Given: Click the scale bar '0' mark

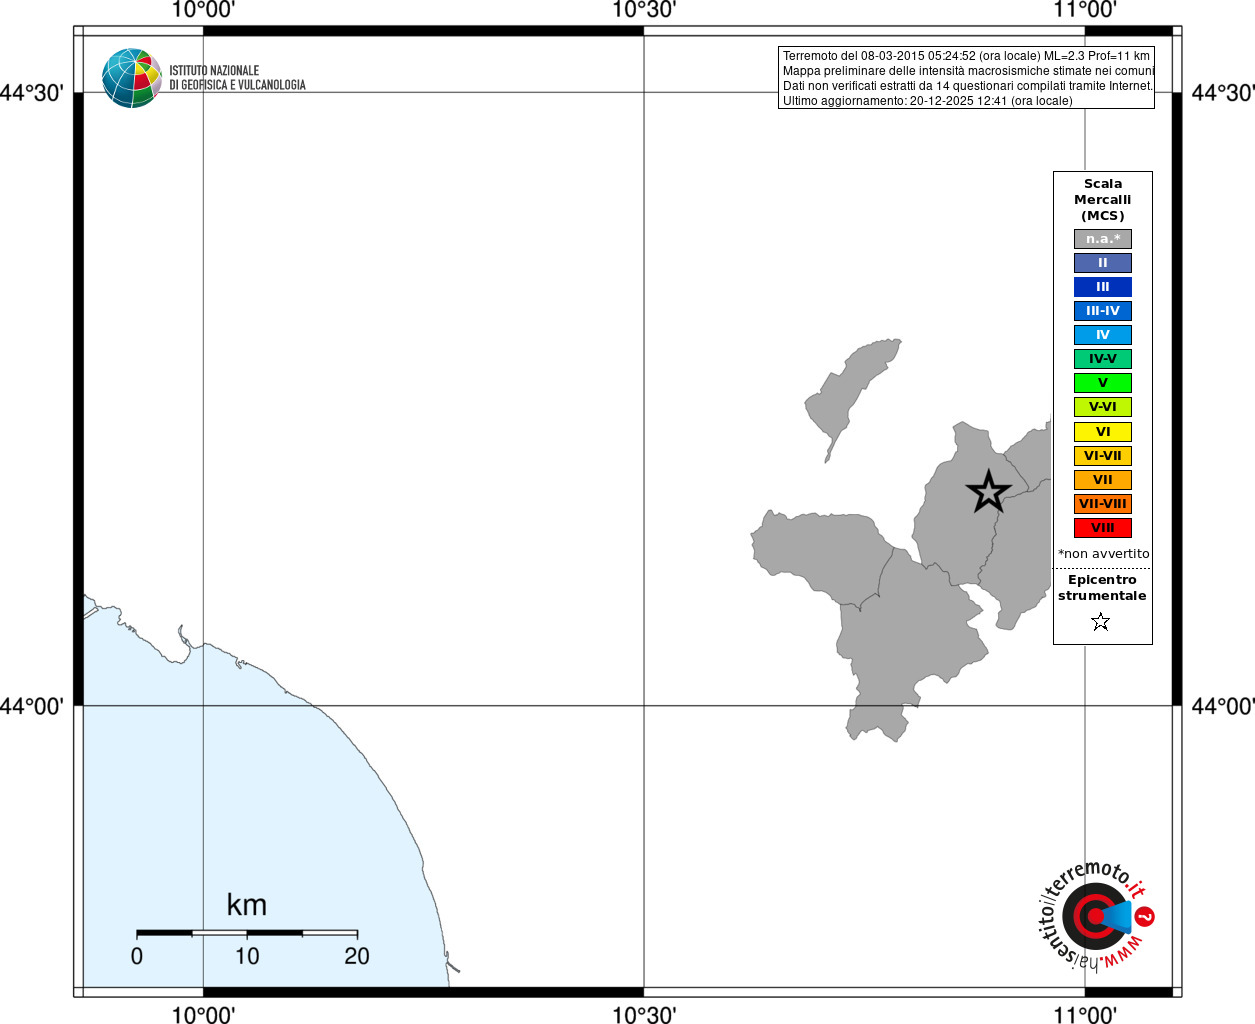Looking at the screenshot, I should [x=137, y=956].
